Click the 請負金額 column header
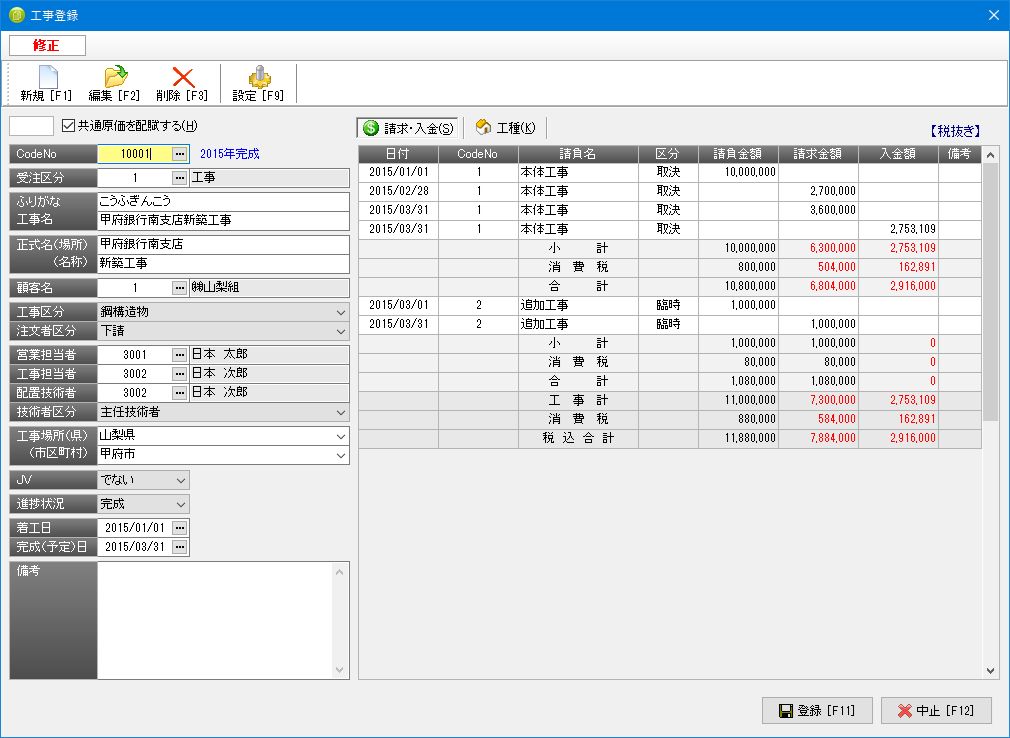Viewport: 1010px width, 738px height. coord(738,154)
